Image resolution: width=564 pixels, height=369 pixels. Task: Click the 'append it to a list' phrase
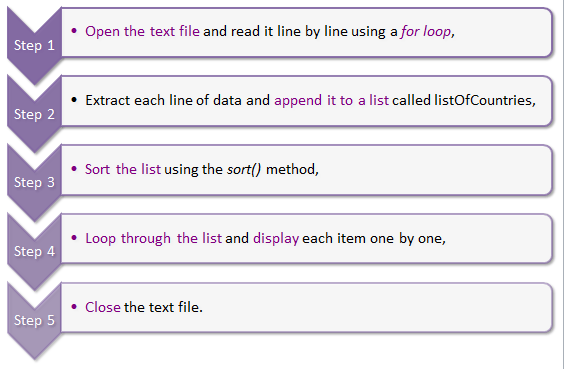(x=331, y=100)
